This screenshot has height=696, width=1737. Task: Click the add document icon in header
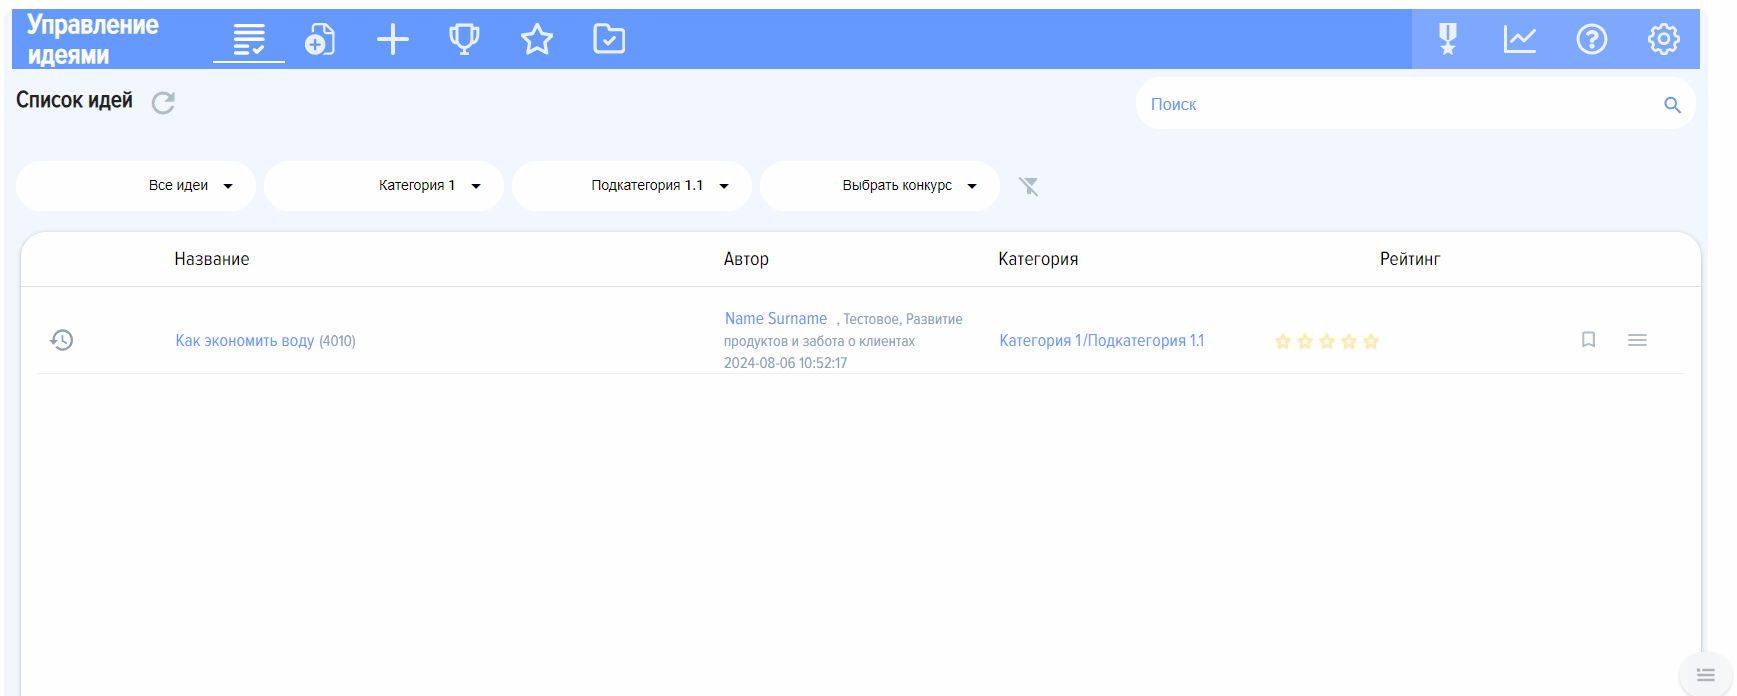(320, 40)
